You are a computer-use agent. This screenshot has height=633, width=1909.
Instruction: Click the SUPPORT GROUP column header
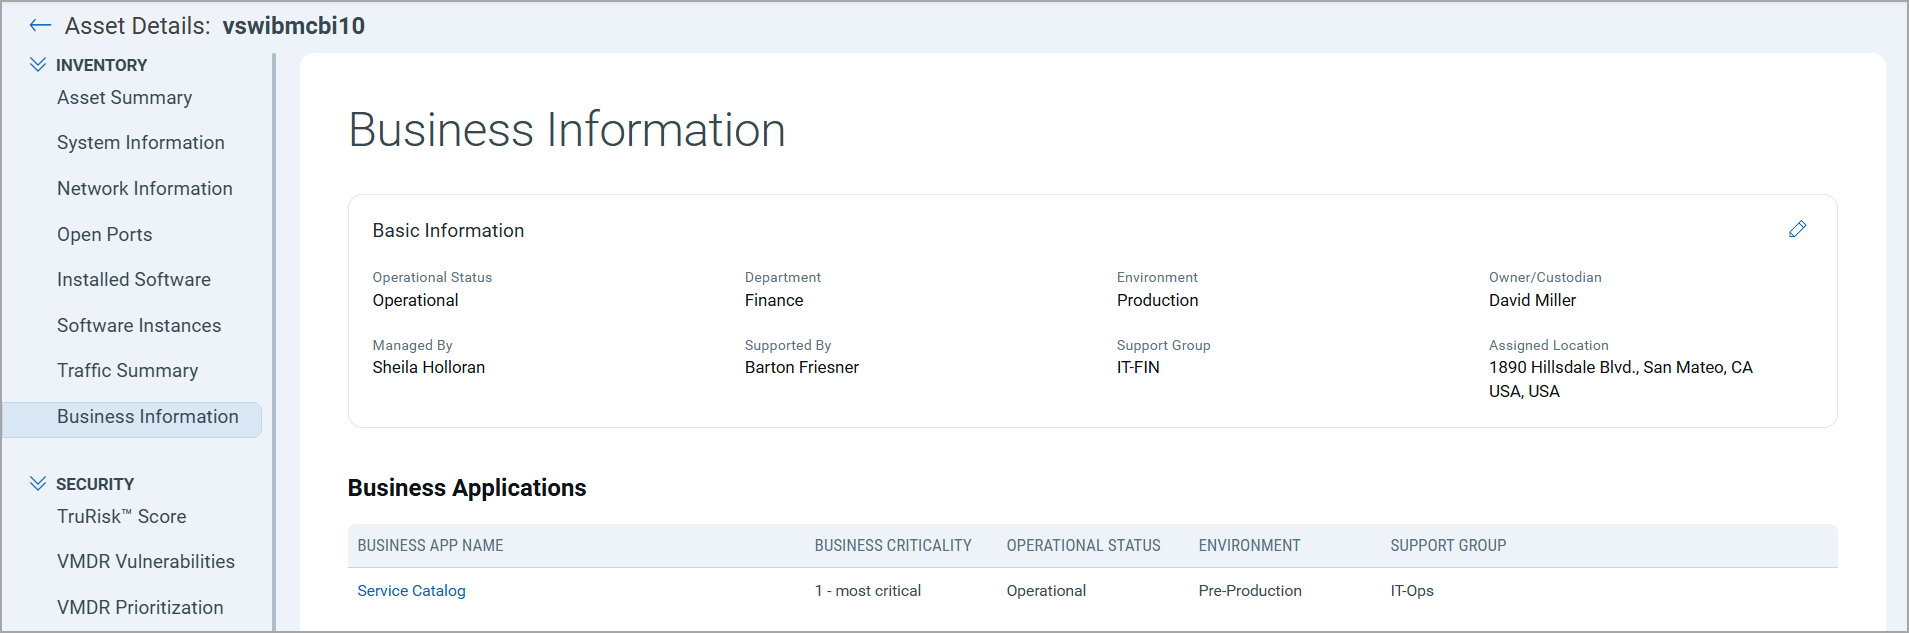point(1447,546)
